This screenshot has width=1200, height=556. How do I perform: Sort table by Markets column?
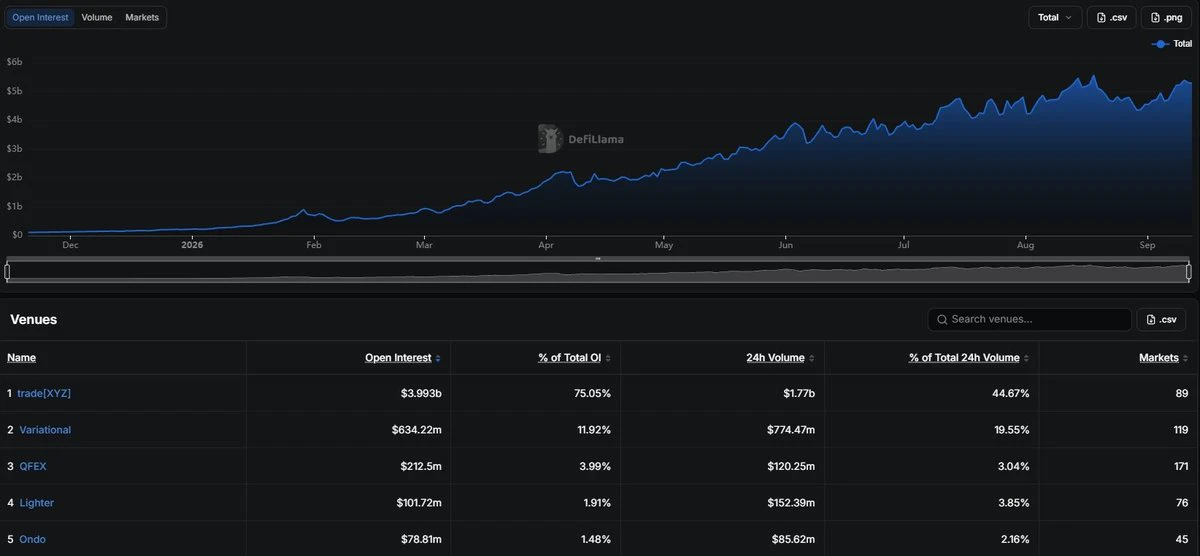click(1159, 357)
